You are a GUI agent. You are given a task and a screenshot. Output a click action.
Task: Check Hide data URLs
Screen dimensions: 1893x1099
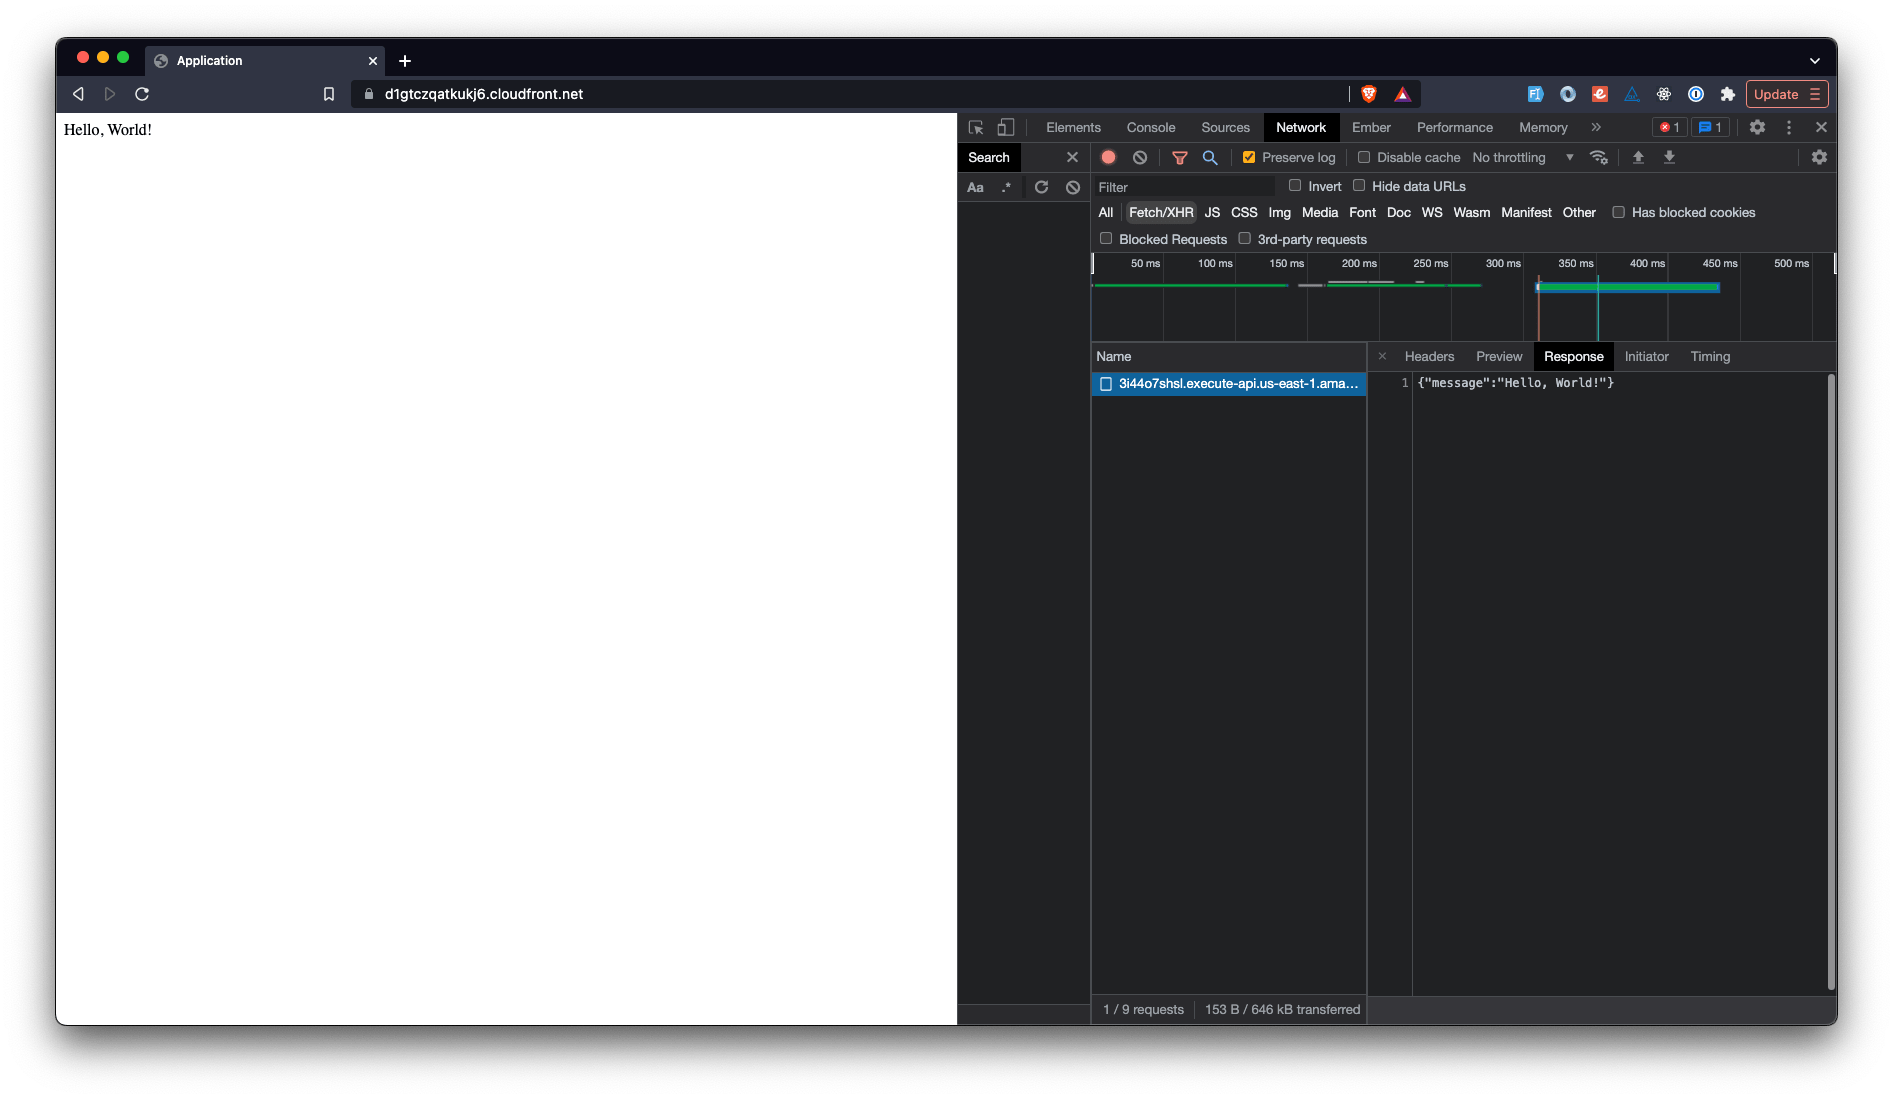(x=1359, y=186)
